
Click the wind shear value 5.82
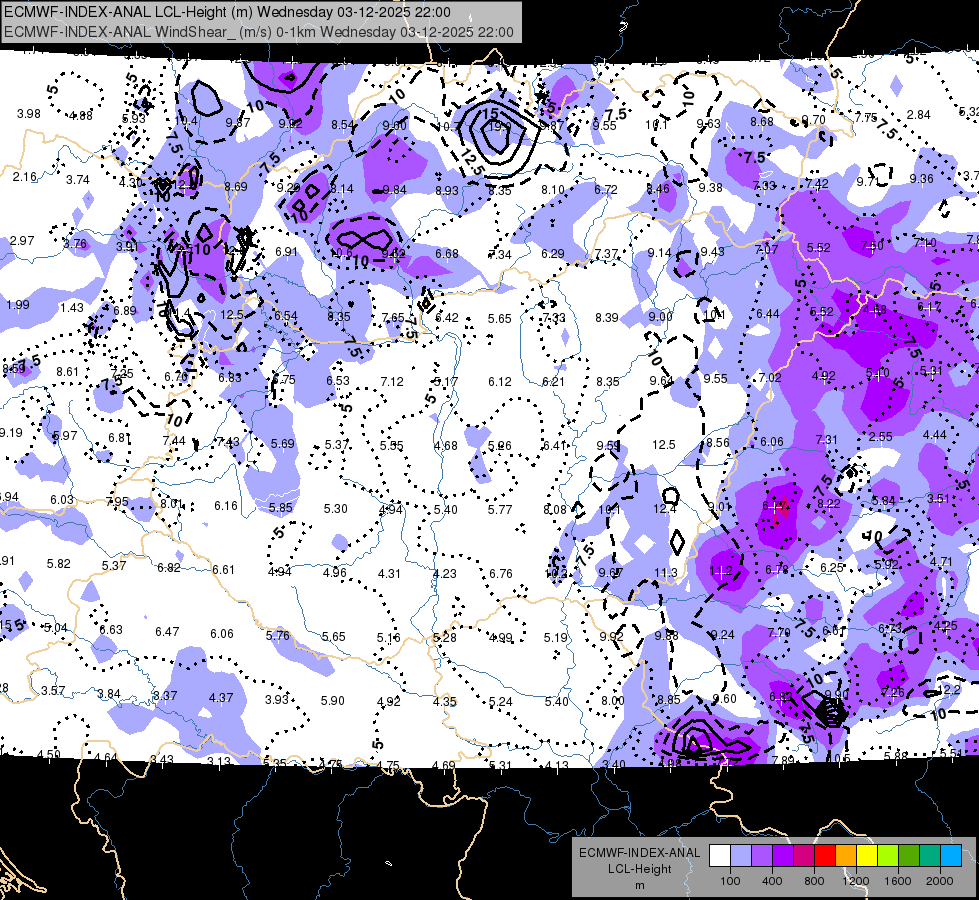pos(59,563)
